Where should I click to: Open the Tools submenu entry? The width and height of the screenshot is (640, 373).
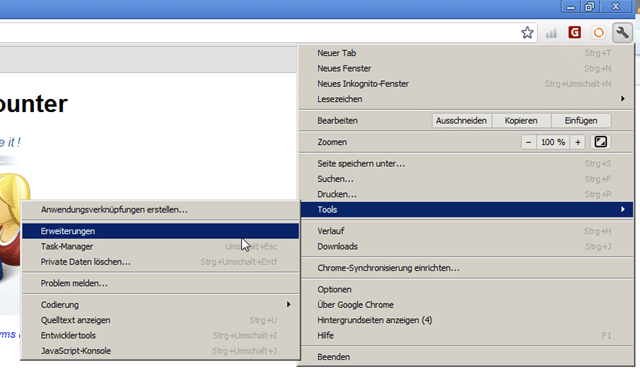466,210
